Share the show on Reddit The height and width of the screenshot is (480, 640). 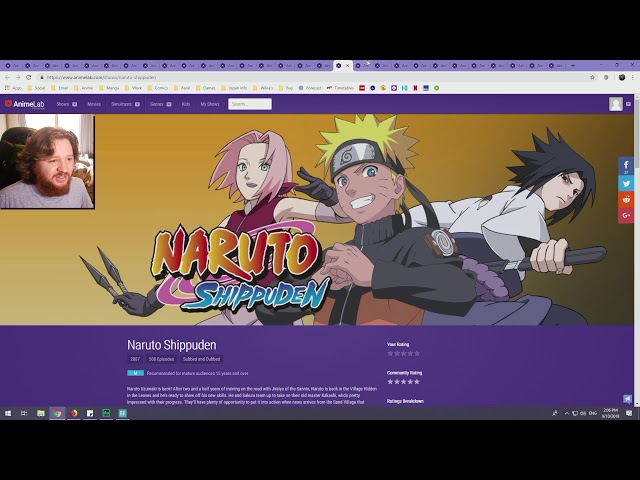[x=626, y=199]
